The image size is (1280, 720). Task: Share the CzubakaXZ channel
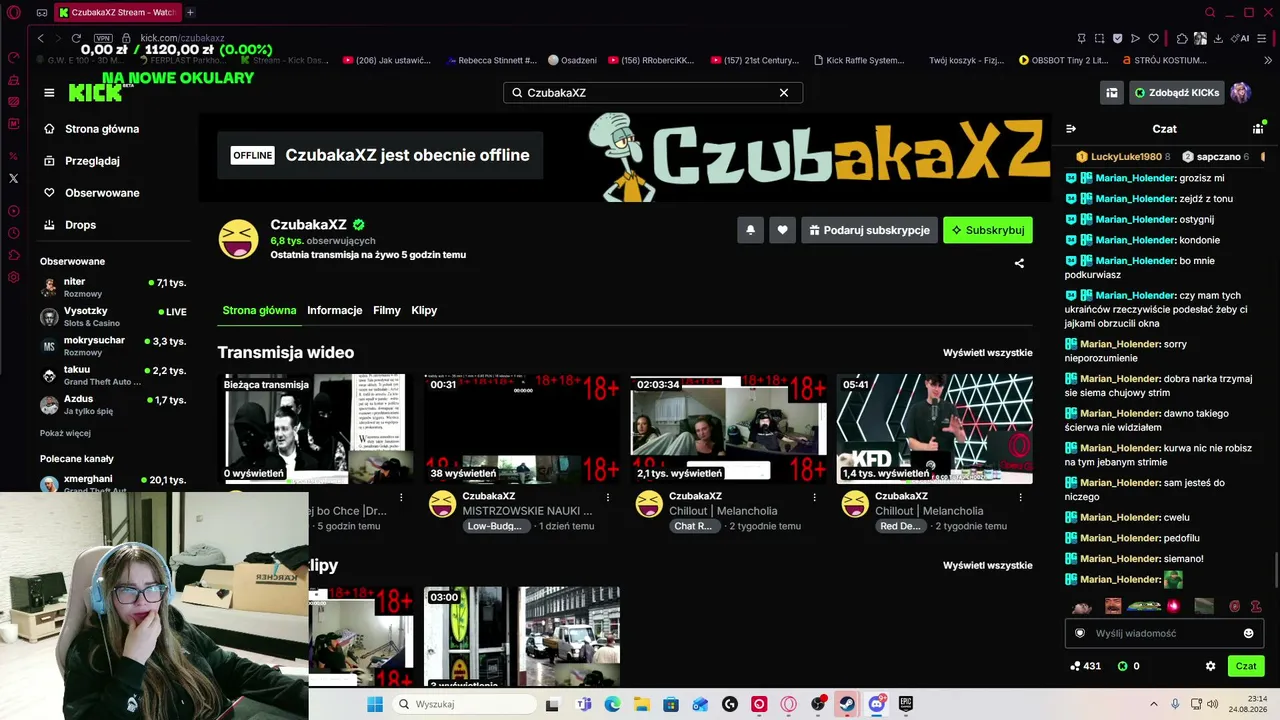(x=1019, y=264)
